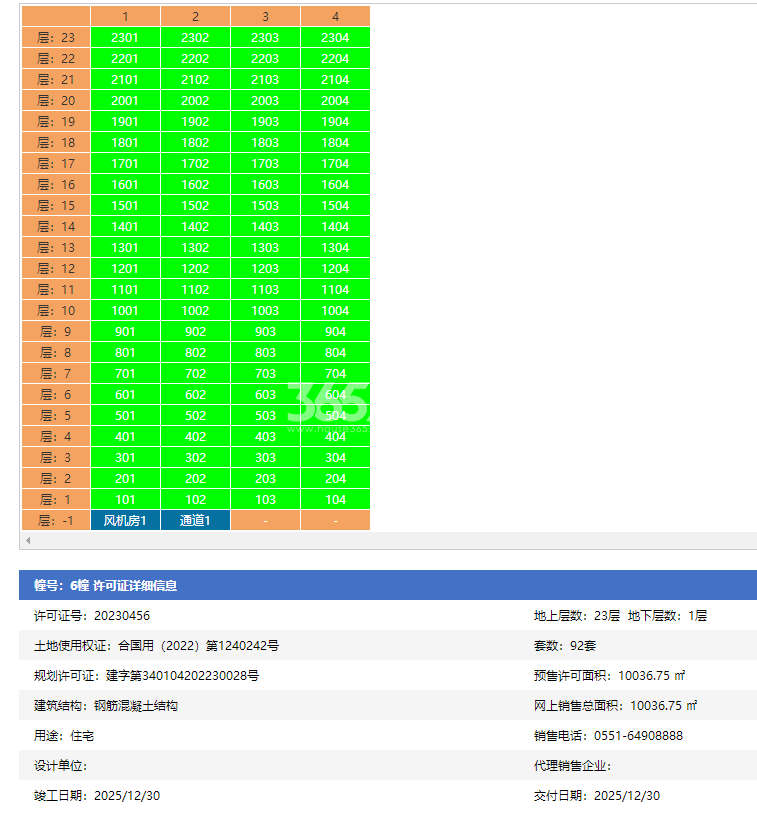Image resolution: width=757 pixels, height=814 pixels.
Task: Click unit 1703 cell
Action: pos(265,164)
